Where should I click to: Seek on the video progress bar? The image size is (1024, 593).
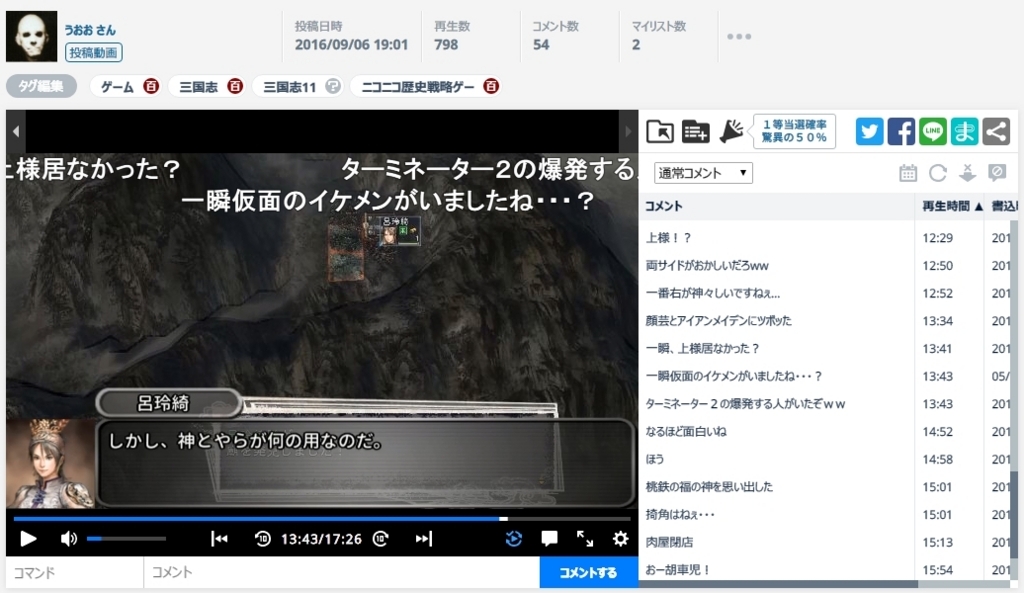click(321, 519)
